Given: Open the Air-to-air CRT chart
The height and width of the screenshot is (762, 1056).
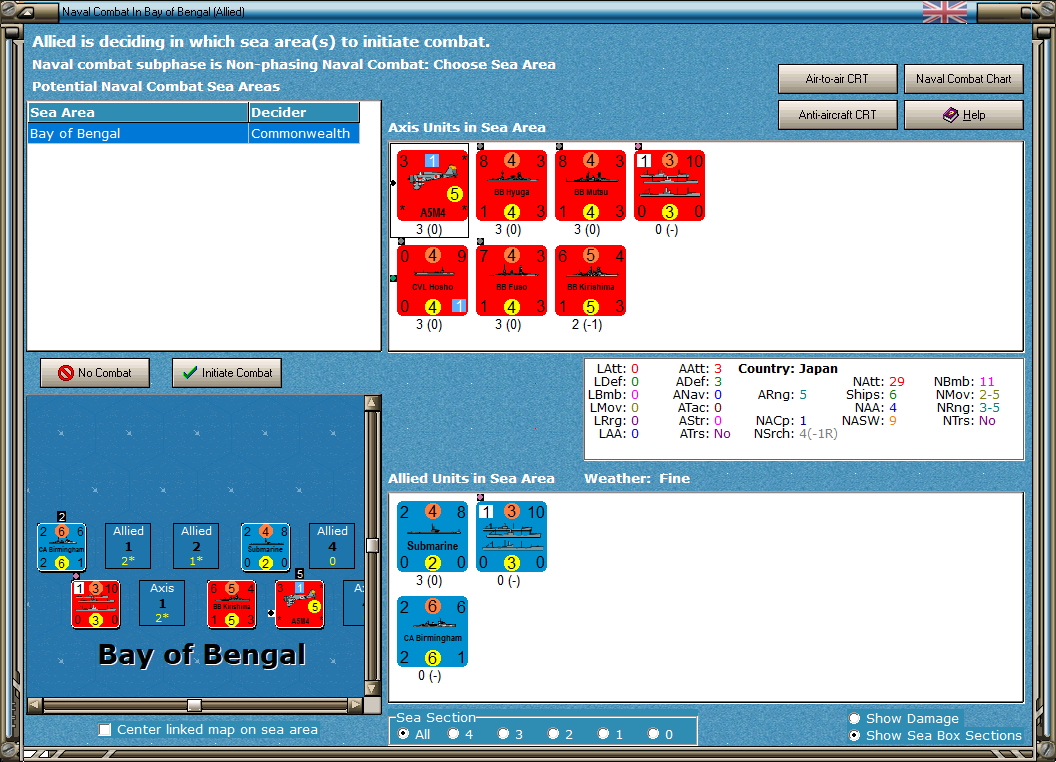Looking at the screenshot, I should coord(837,79).
